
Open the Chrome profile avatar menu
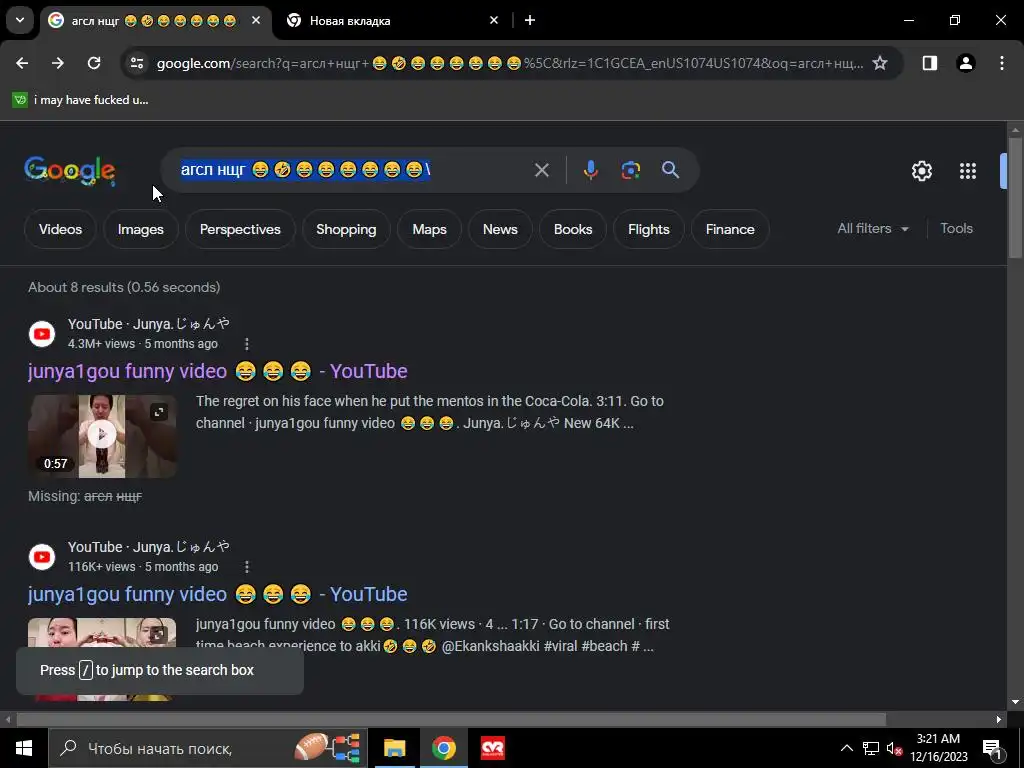point(966,63)
